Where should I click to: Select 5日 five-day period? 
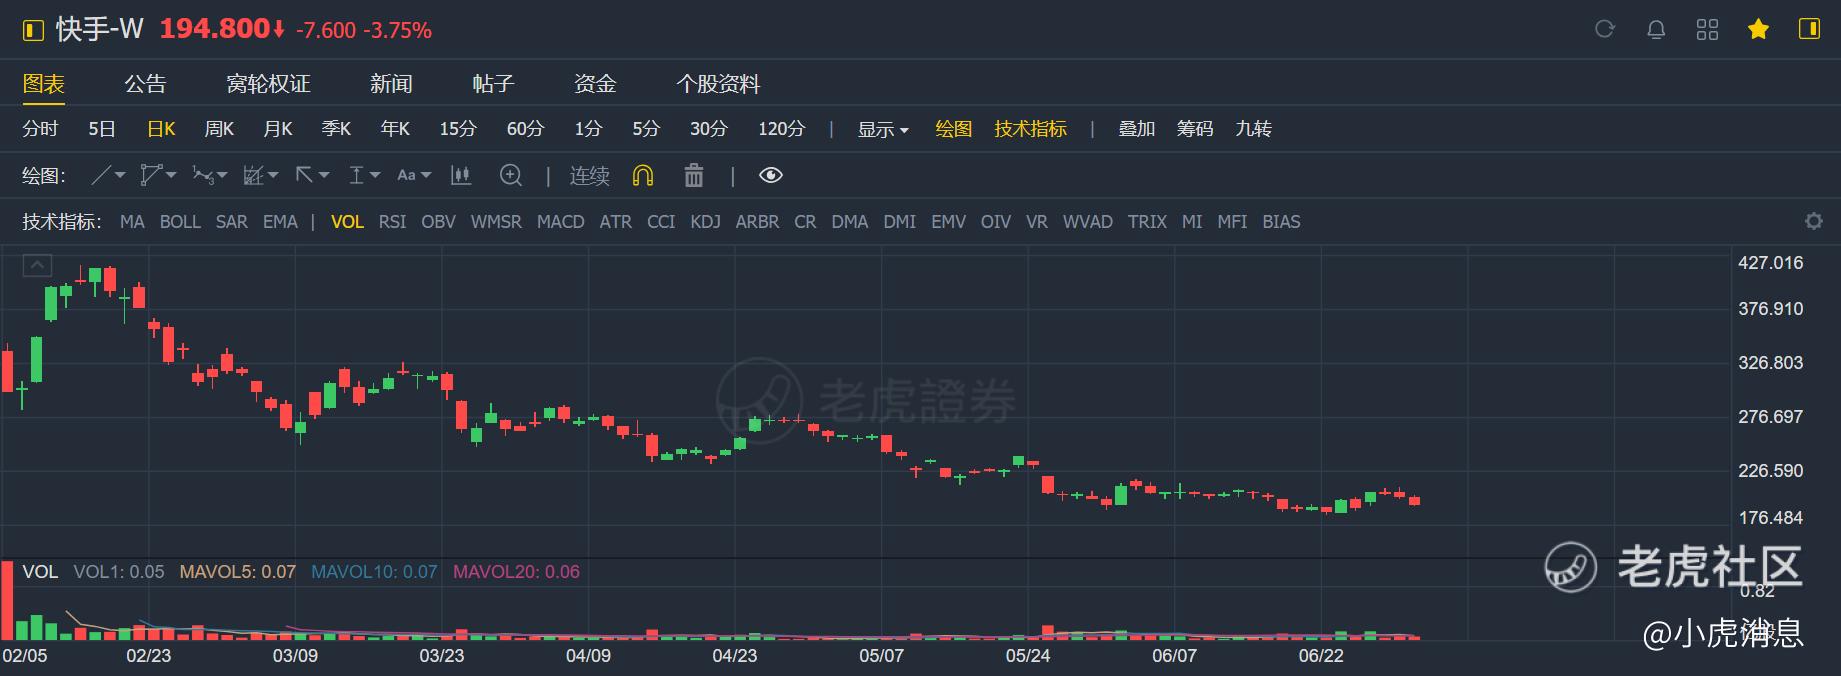tap(102, 129)
